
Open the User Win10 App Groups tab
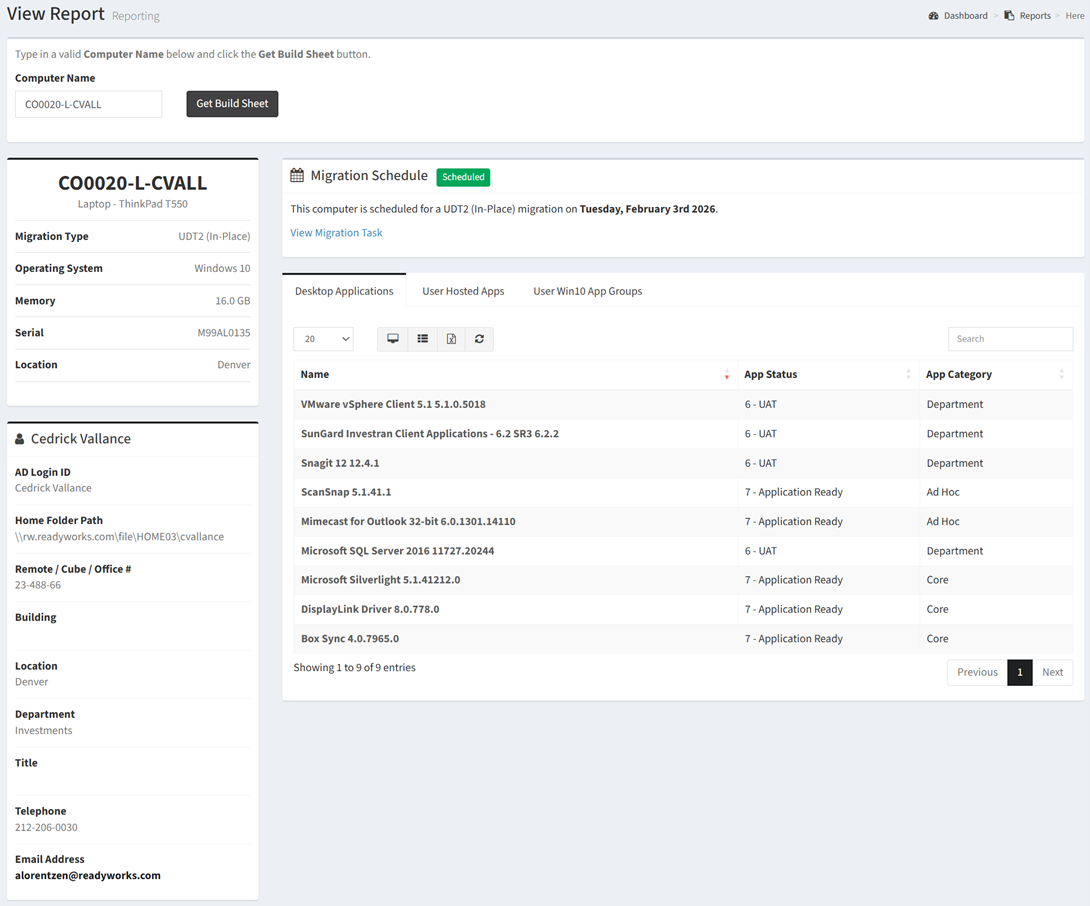coord(587,291)
